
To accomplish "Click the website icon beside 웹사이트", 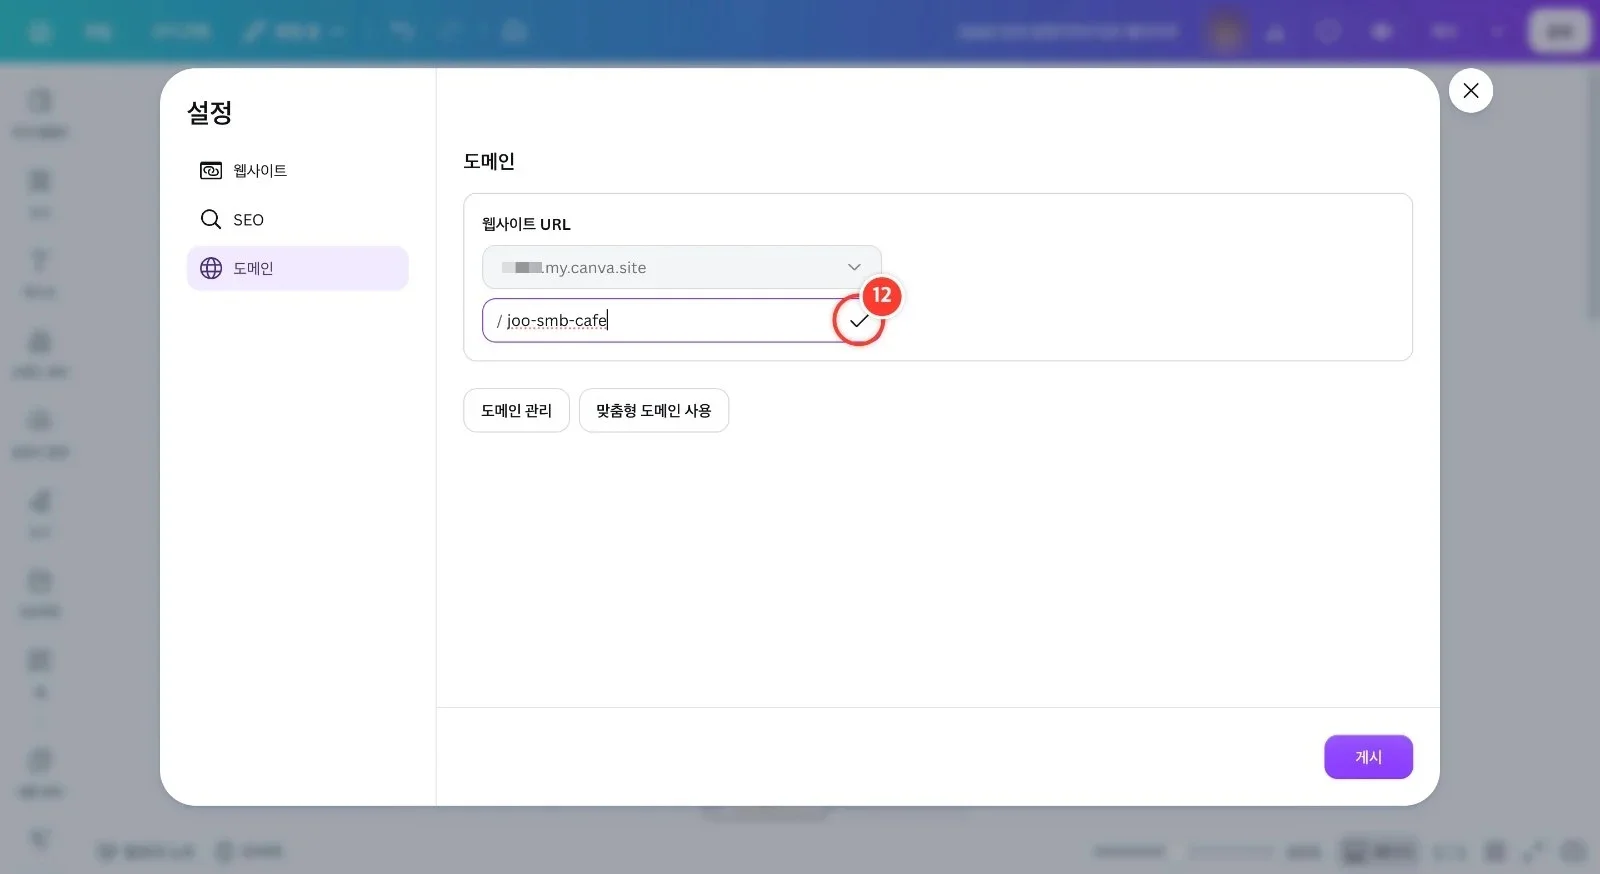I will pos(211,171).
